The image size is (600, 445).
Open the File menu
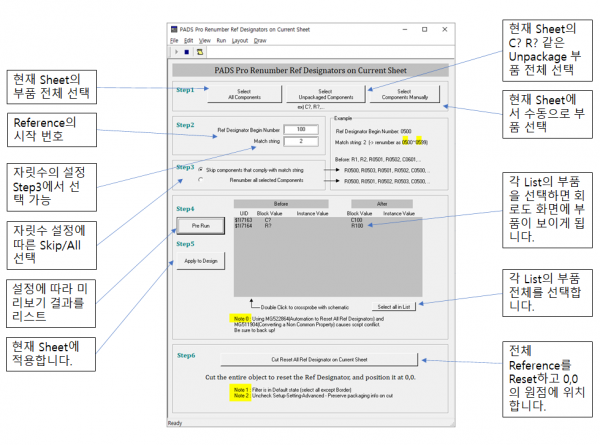tap(174, 40)
